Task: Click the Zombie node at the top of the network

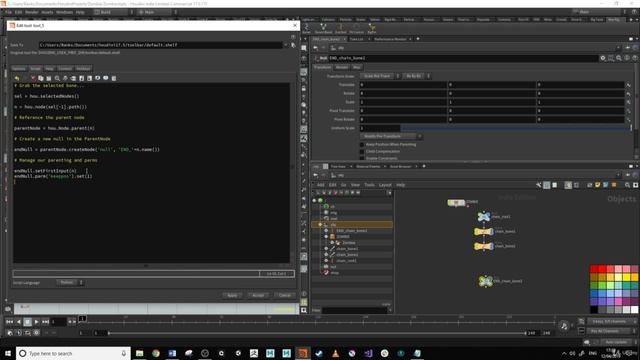Action: coord(456,202)
